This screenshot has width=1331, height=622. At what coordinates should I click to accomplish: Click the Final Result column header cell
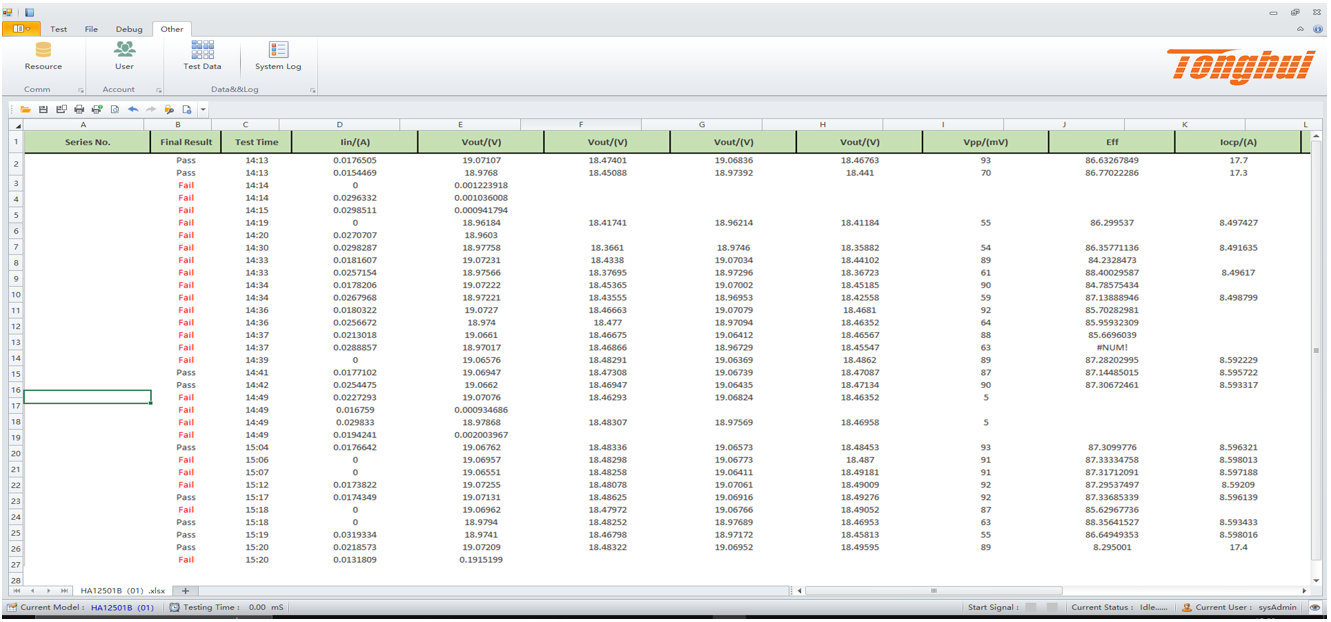click(x=186, y=142)
